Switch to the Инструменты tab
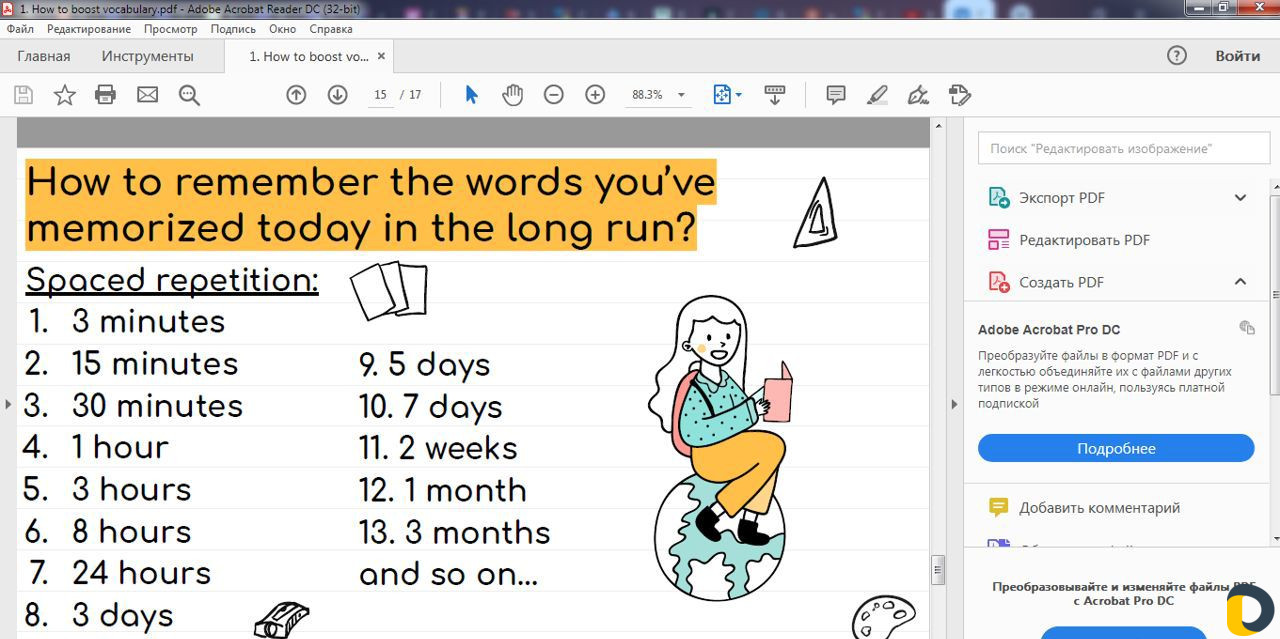 point(147,56)
